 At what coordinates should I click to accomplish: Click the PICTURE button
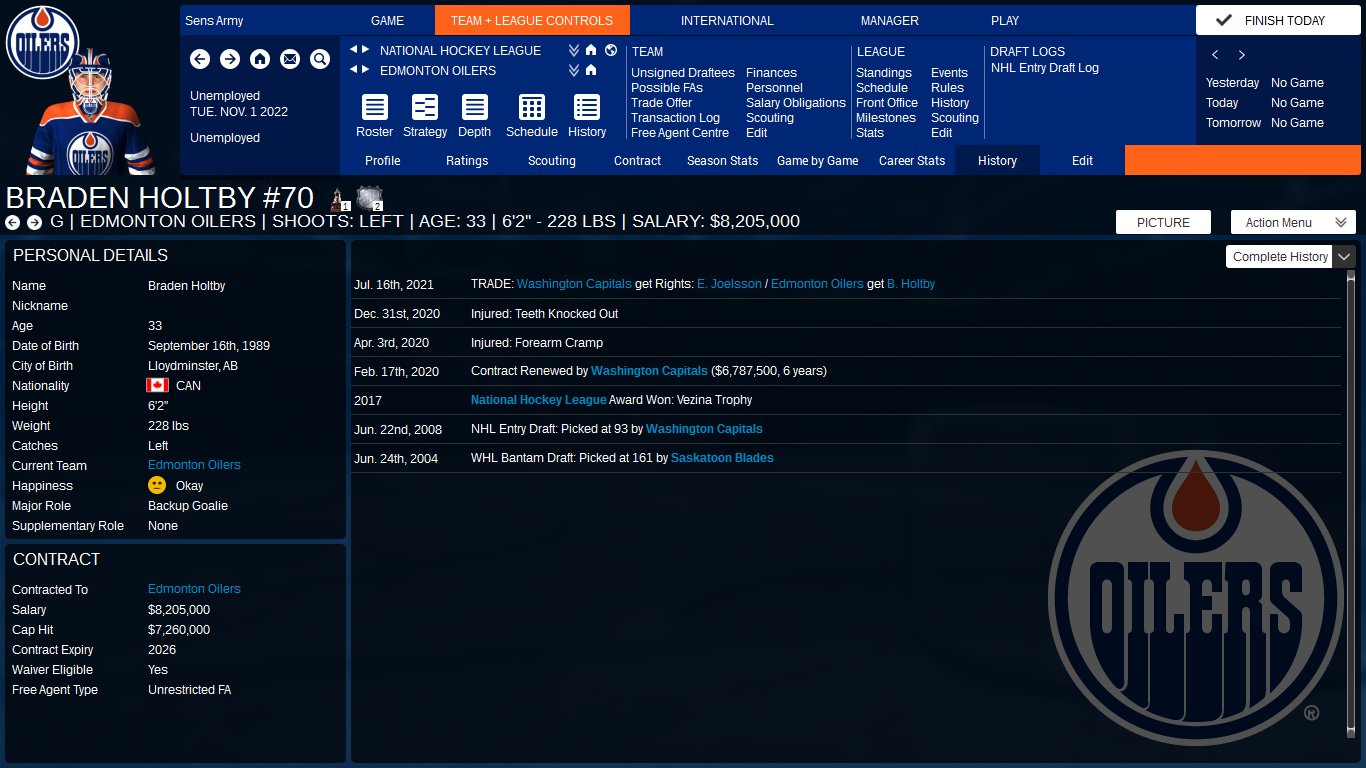tap(1163, 222)
